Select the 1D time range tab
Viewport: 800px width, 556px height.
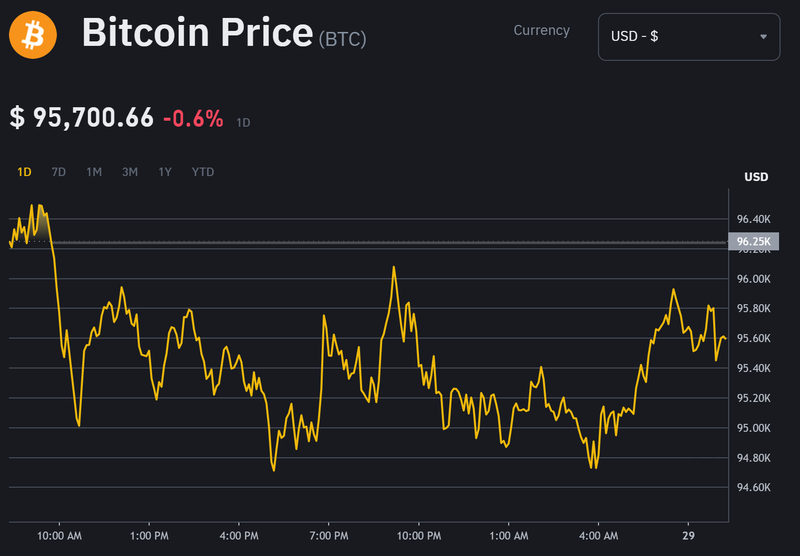[25, 172]
